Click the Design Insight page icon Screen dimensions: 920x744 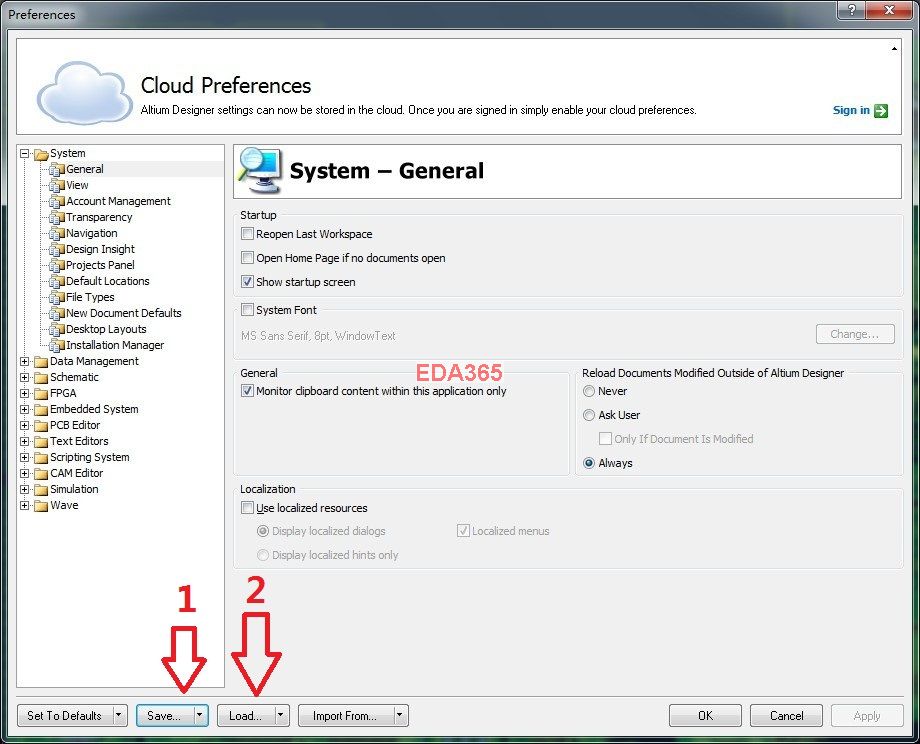pyautogui.click(x=57, y=249)
